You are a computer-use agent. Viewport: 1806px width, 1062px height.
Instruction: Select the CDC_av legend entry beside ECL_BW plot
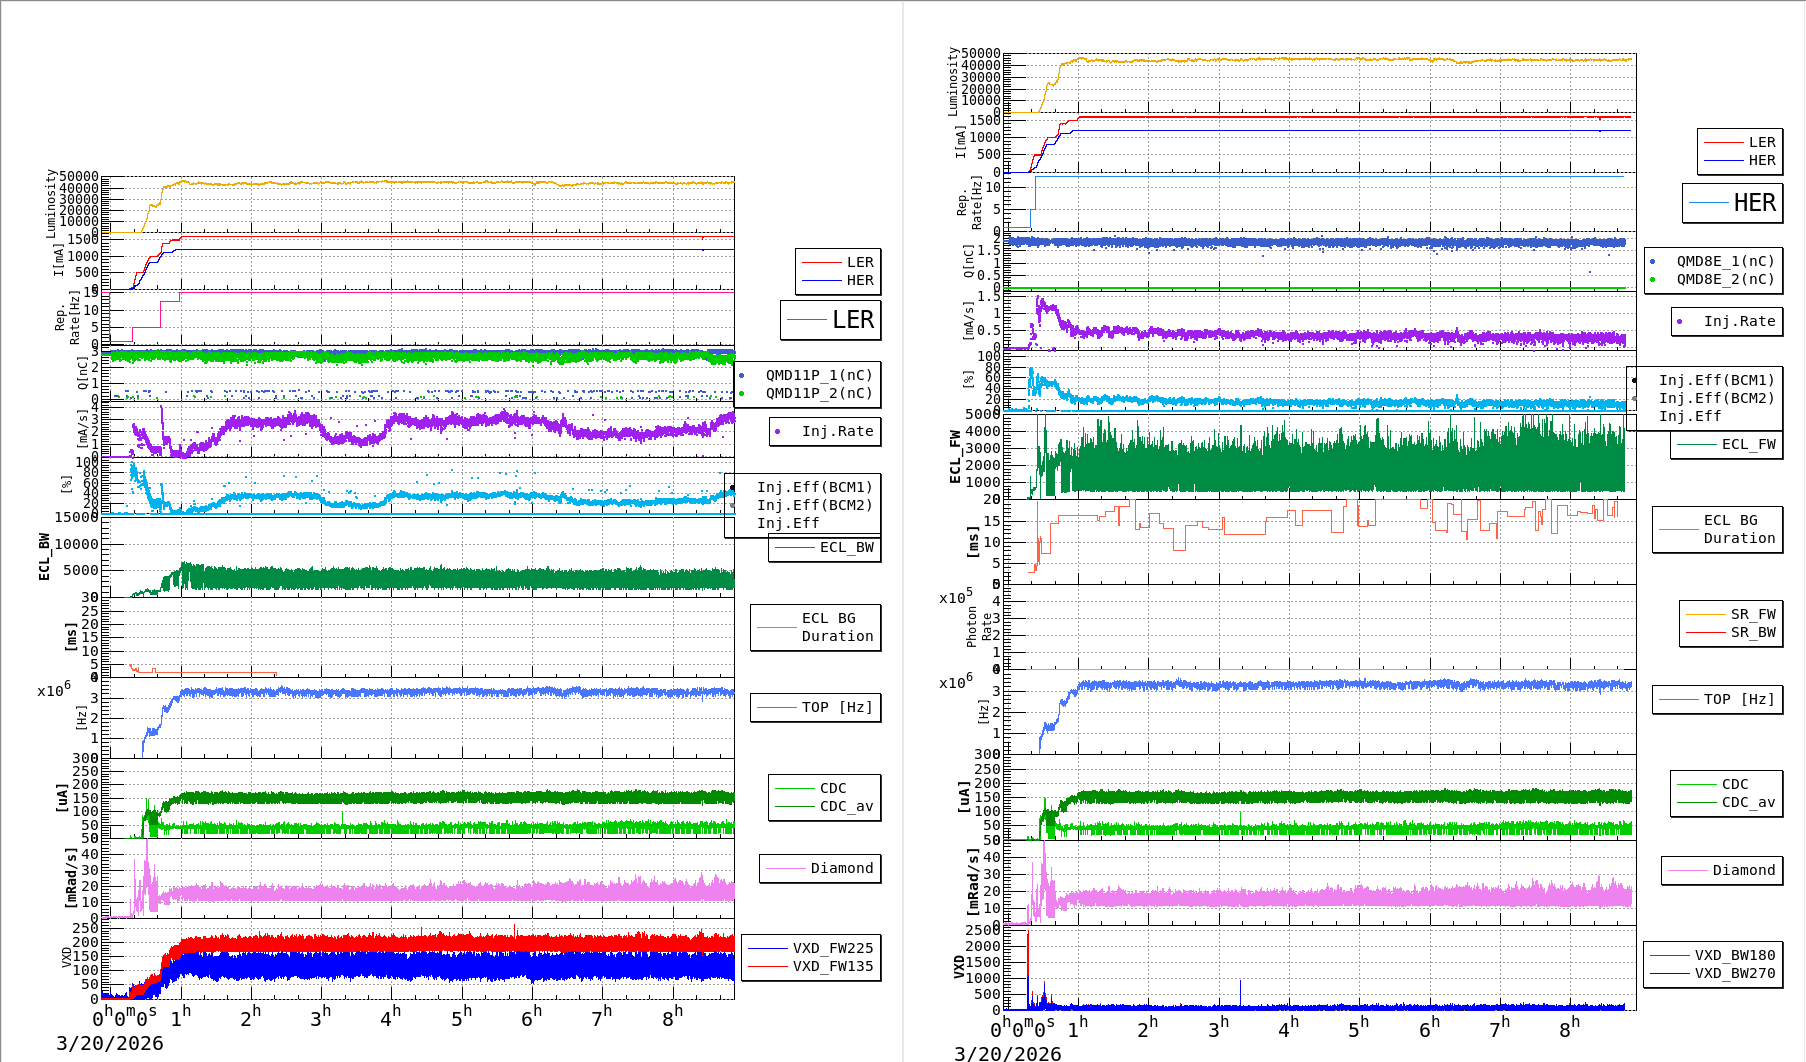[x=846, y=806]
